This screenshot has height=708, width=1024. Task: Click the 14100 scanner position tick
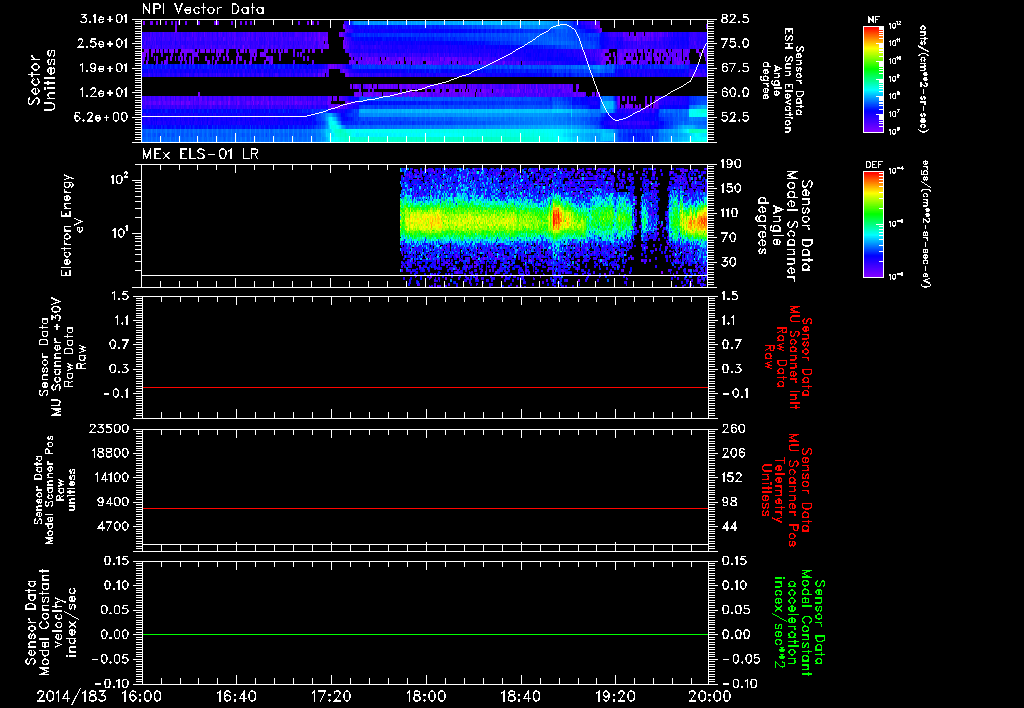click(x=110, y=477)
